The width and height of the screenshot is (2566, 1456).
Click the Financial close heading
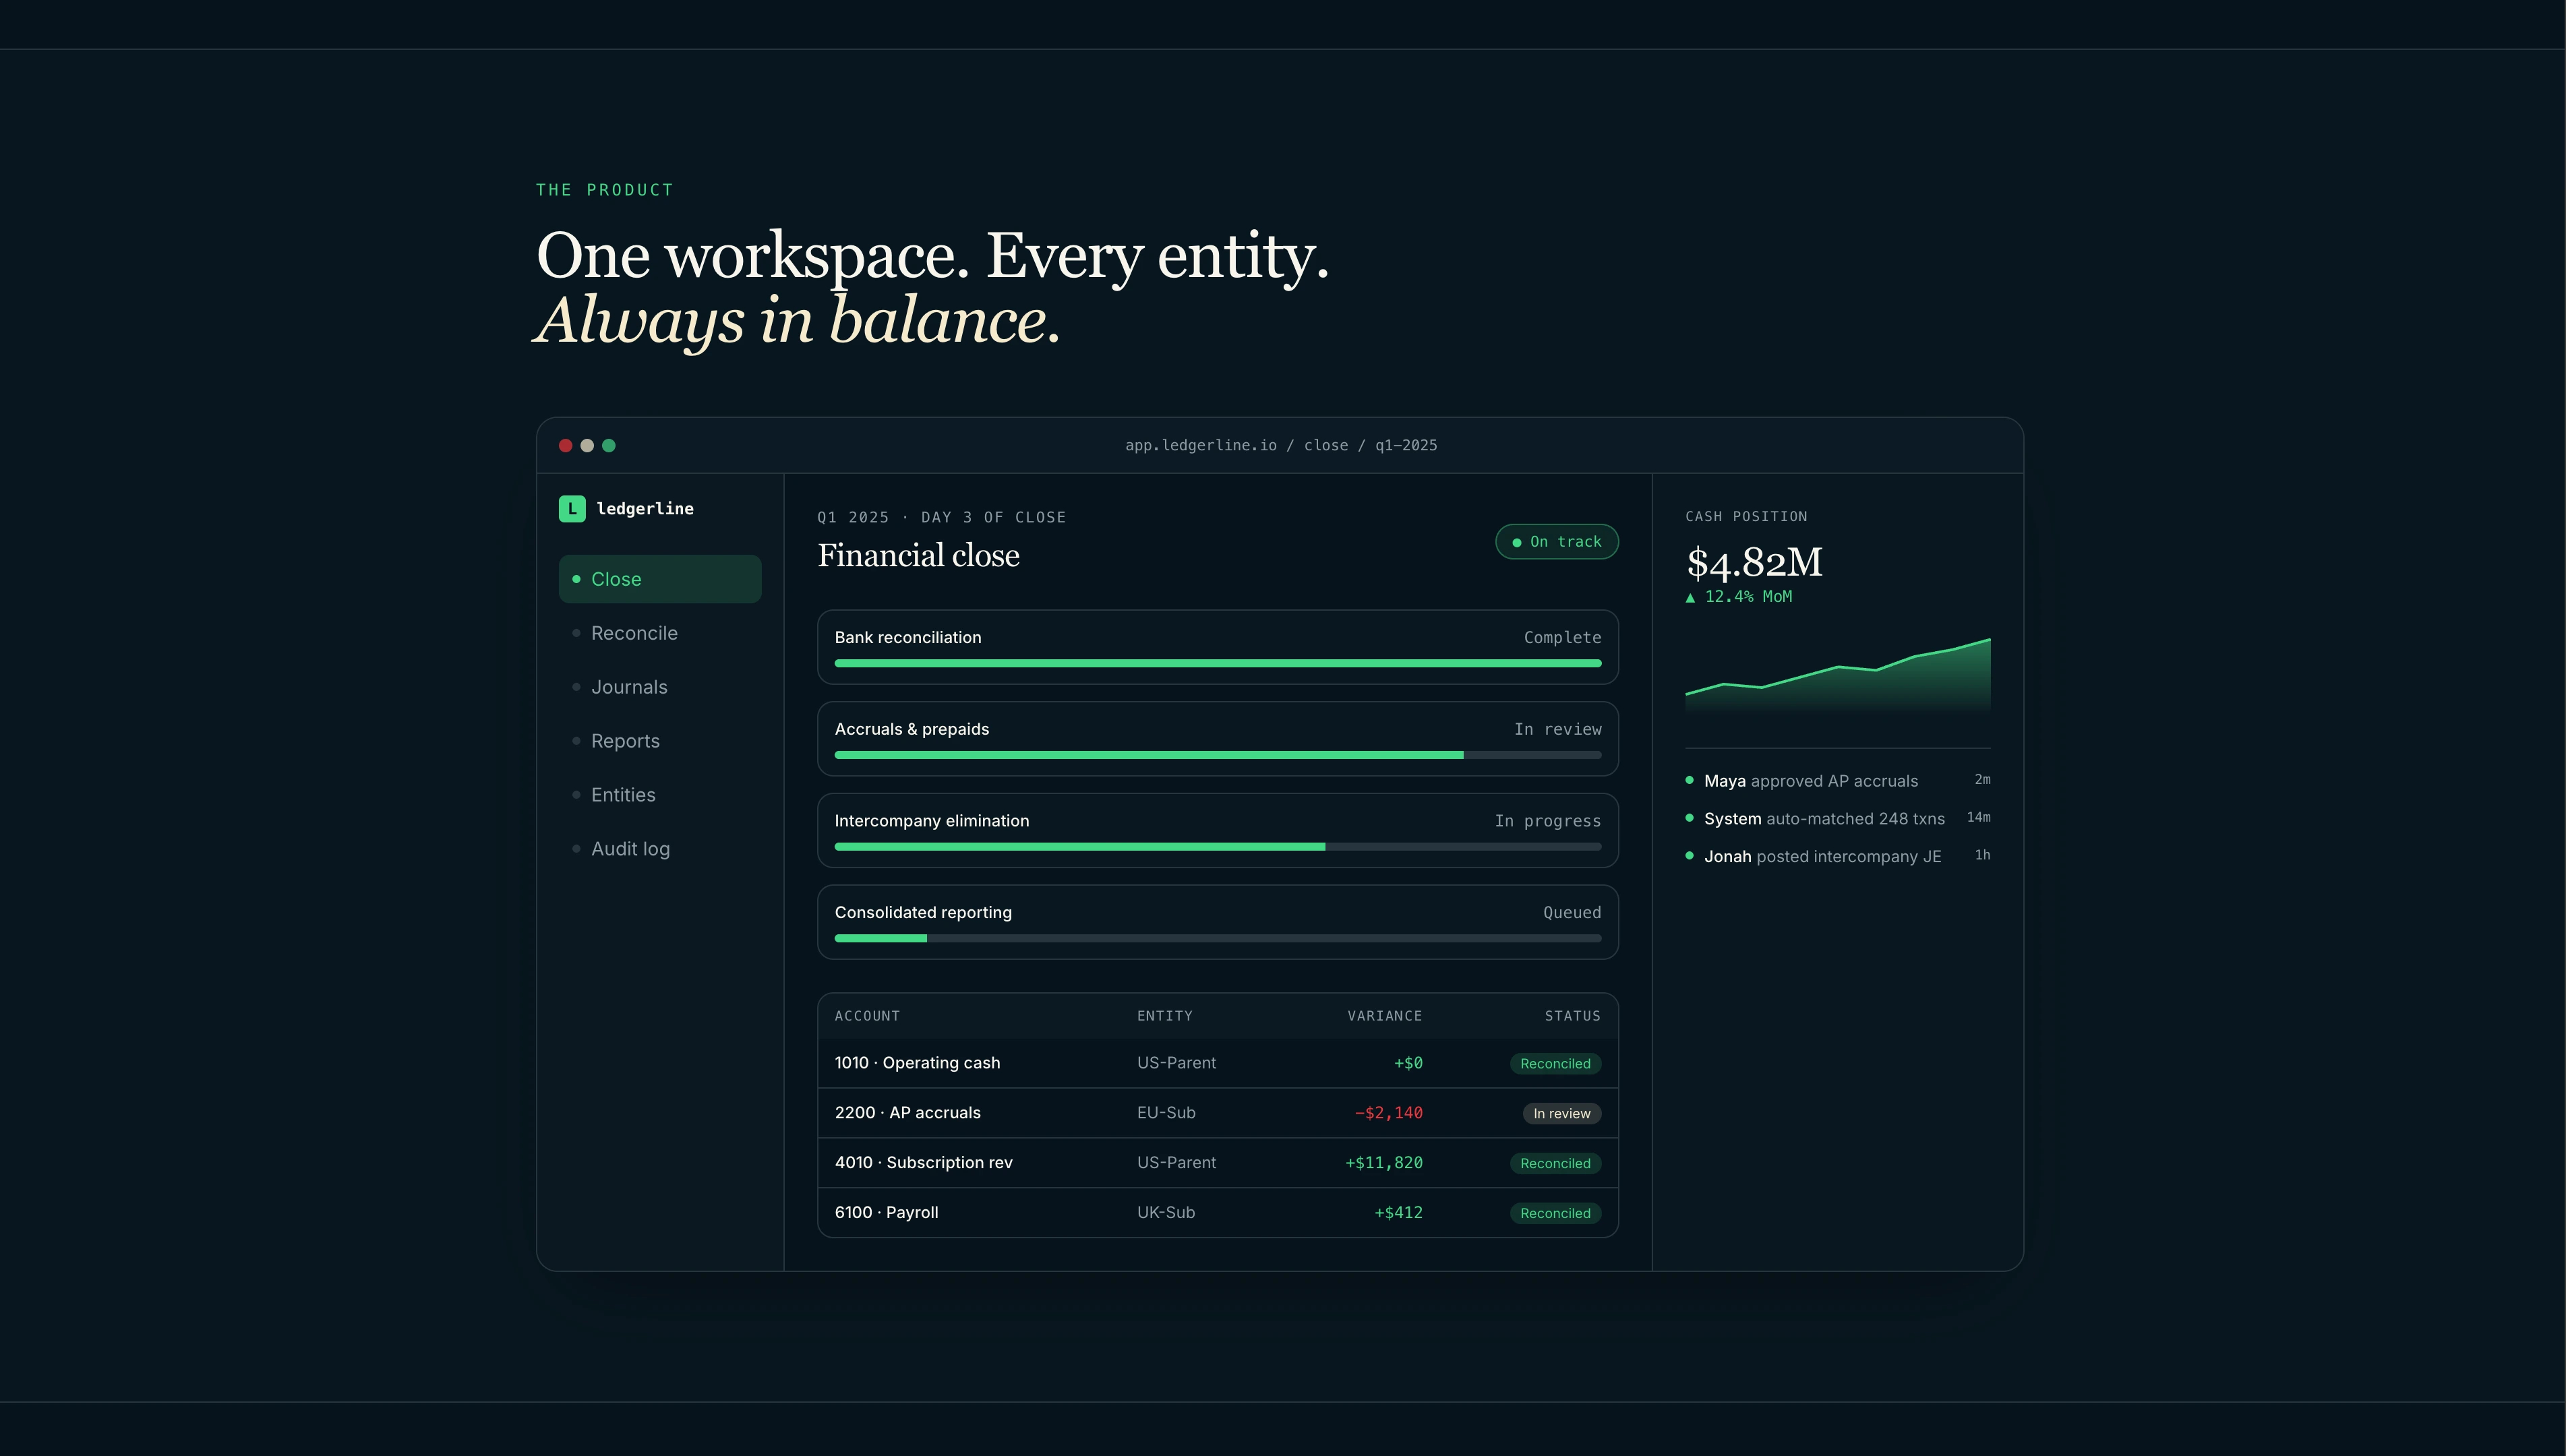[x=918, y=556]
